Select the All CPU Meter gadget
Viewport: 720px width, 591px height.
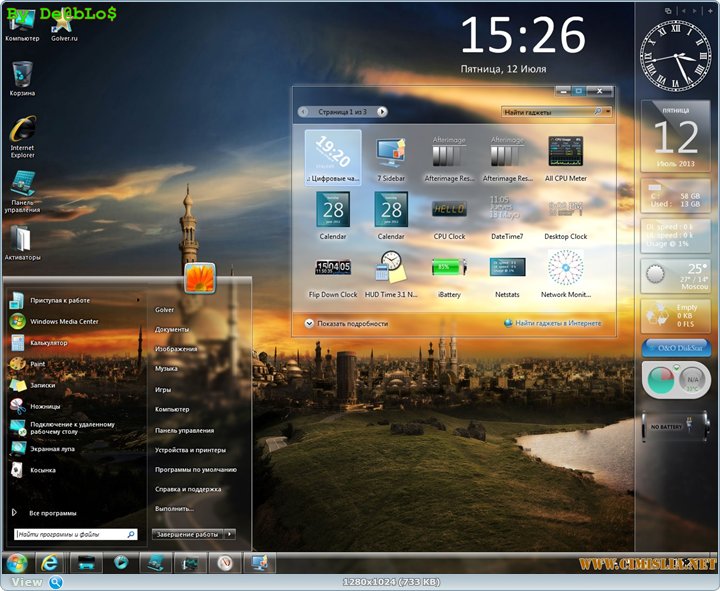pos(566,153)
